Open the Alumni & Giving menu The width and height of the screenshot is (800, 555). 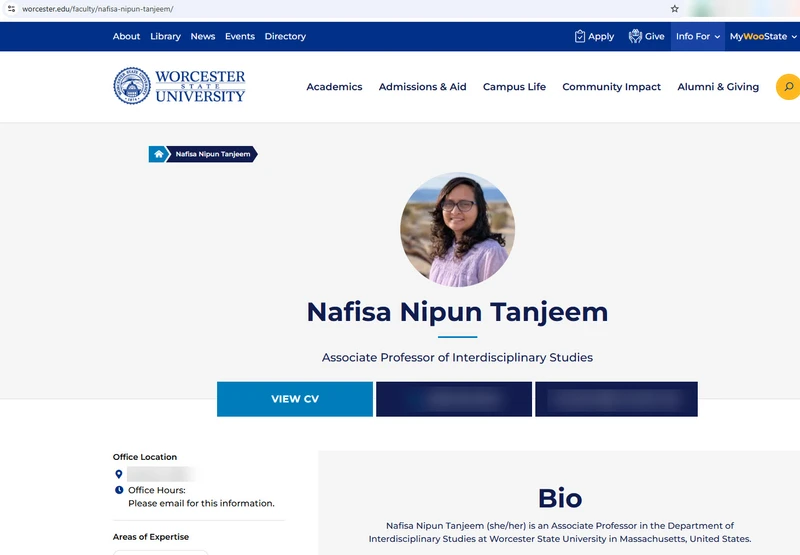coord(718,87)
